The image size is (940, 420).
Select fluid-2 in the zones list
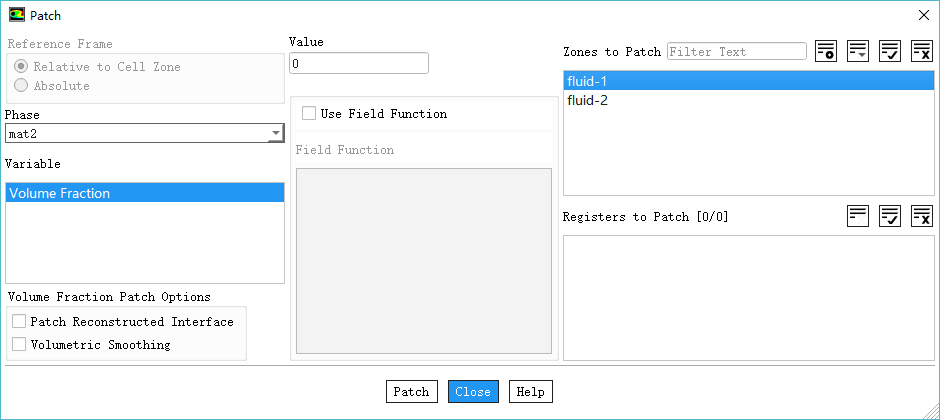587,101
